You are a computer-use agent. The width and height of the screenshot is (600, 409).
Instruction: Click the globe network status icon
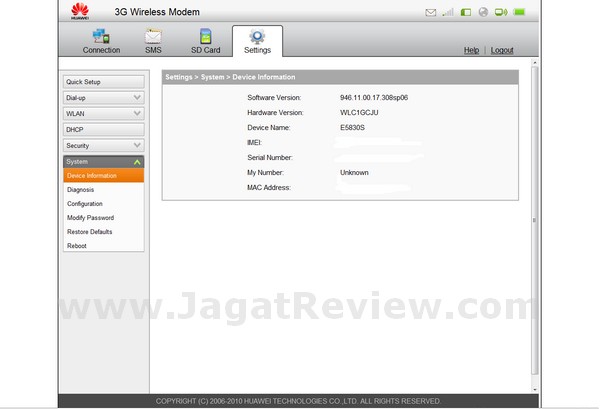483,13
